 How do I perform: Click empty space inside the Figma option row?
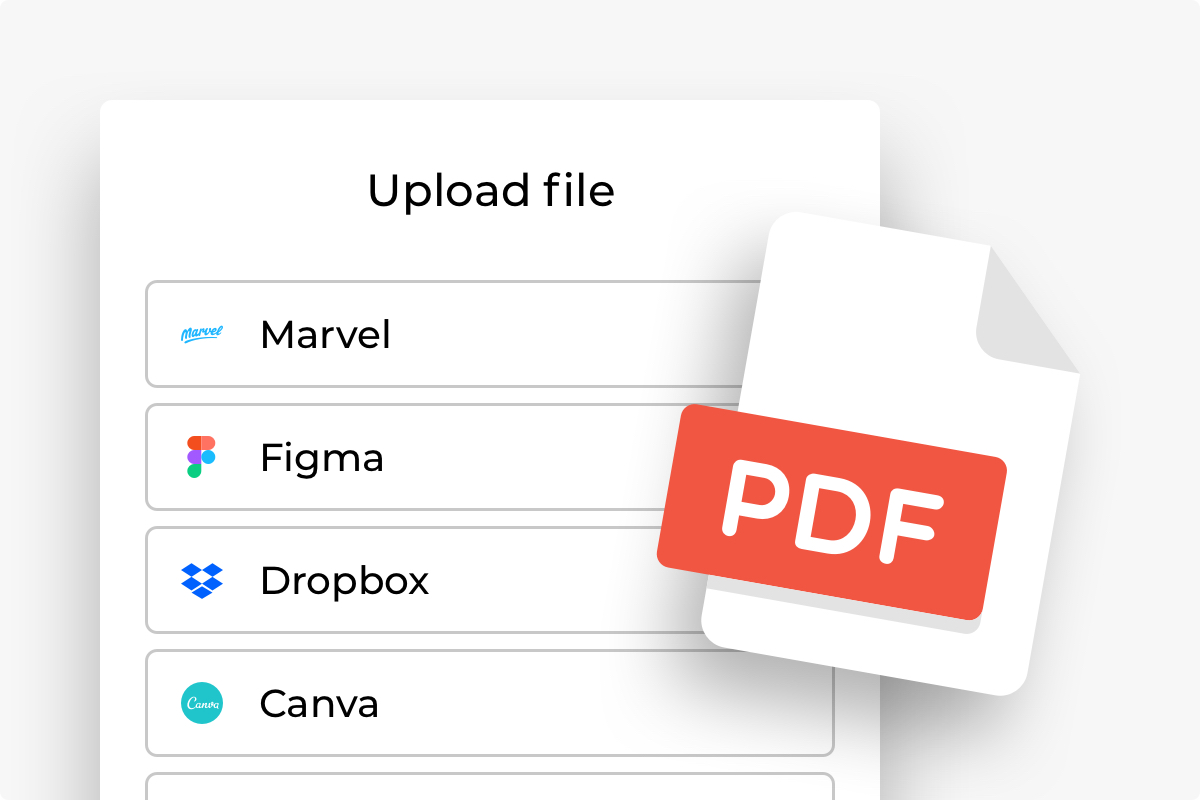(520, 457)
